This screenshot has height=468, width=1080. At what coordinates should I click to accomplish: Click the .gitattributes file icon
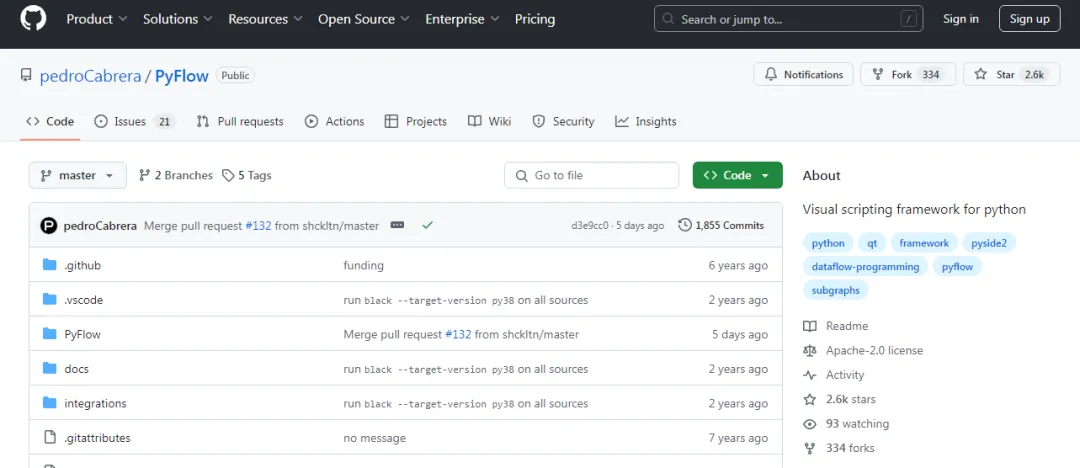(x=49, y=438)
